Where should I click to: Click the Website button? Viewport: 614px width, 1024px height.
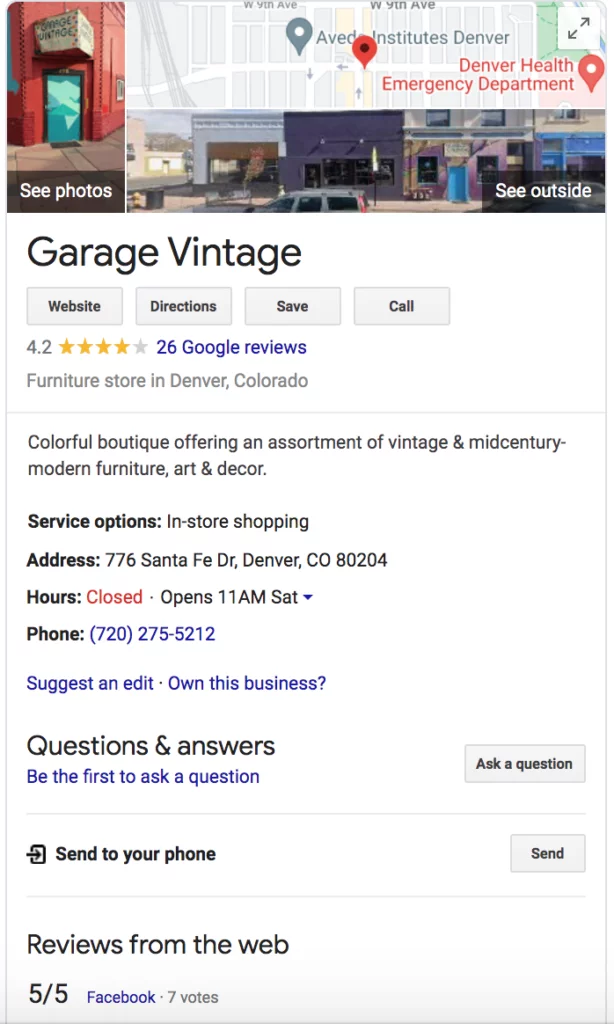pyautogui.click(x=75, y=306)
